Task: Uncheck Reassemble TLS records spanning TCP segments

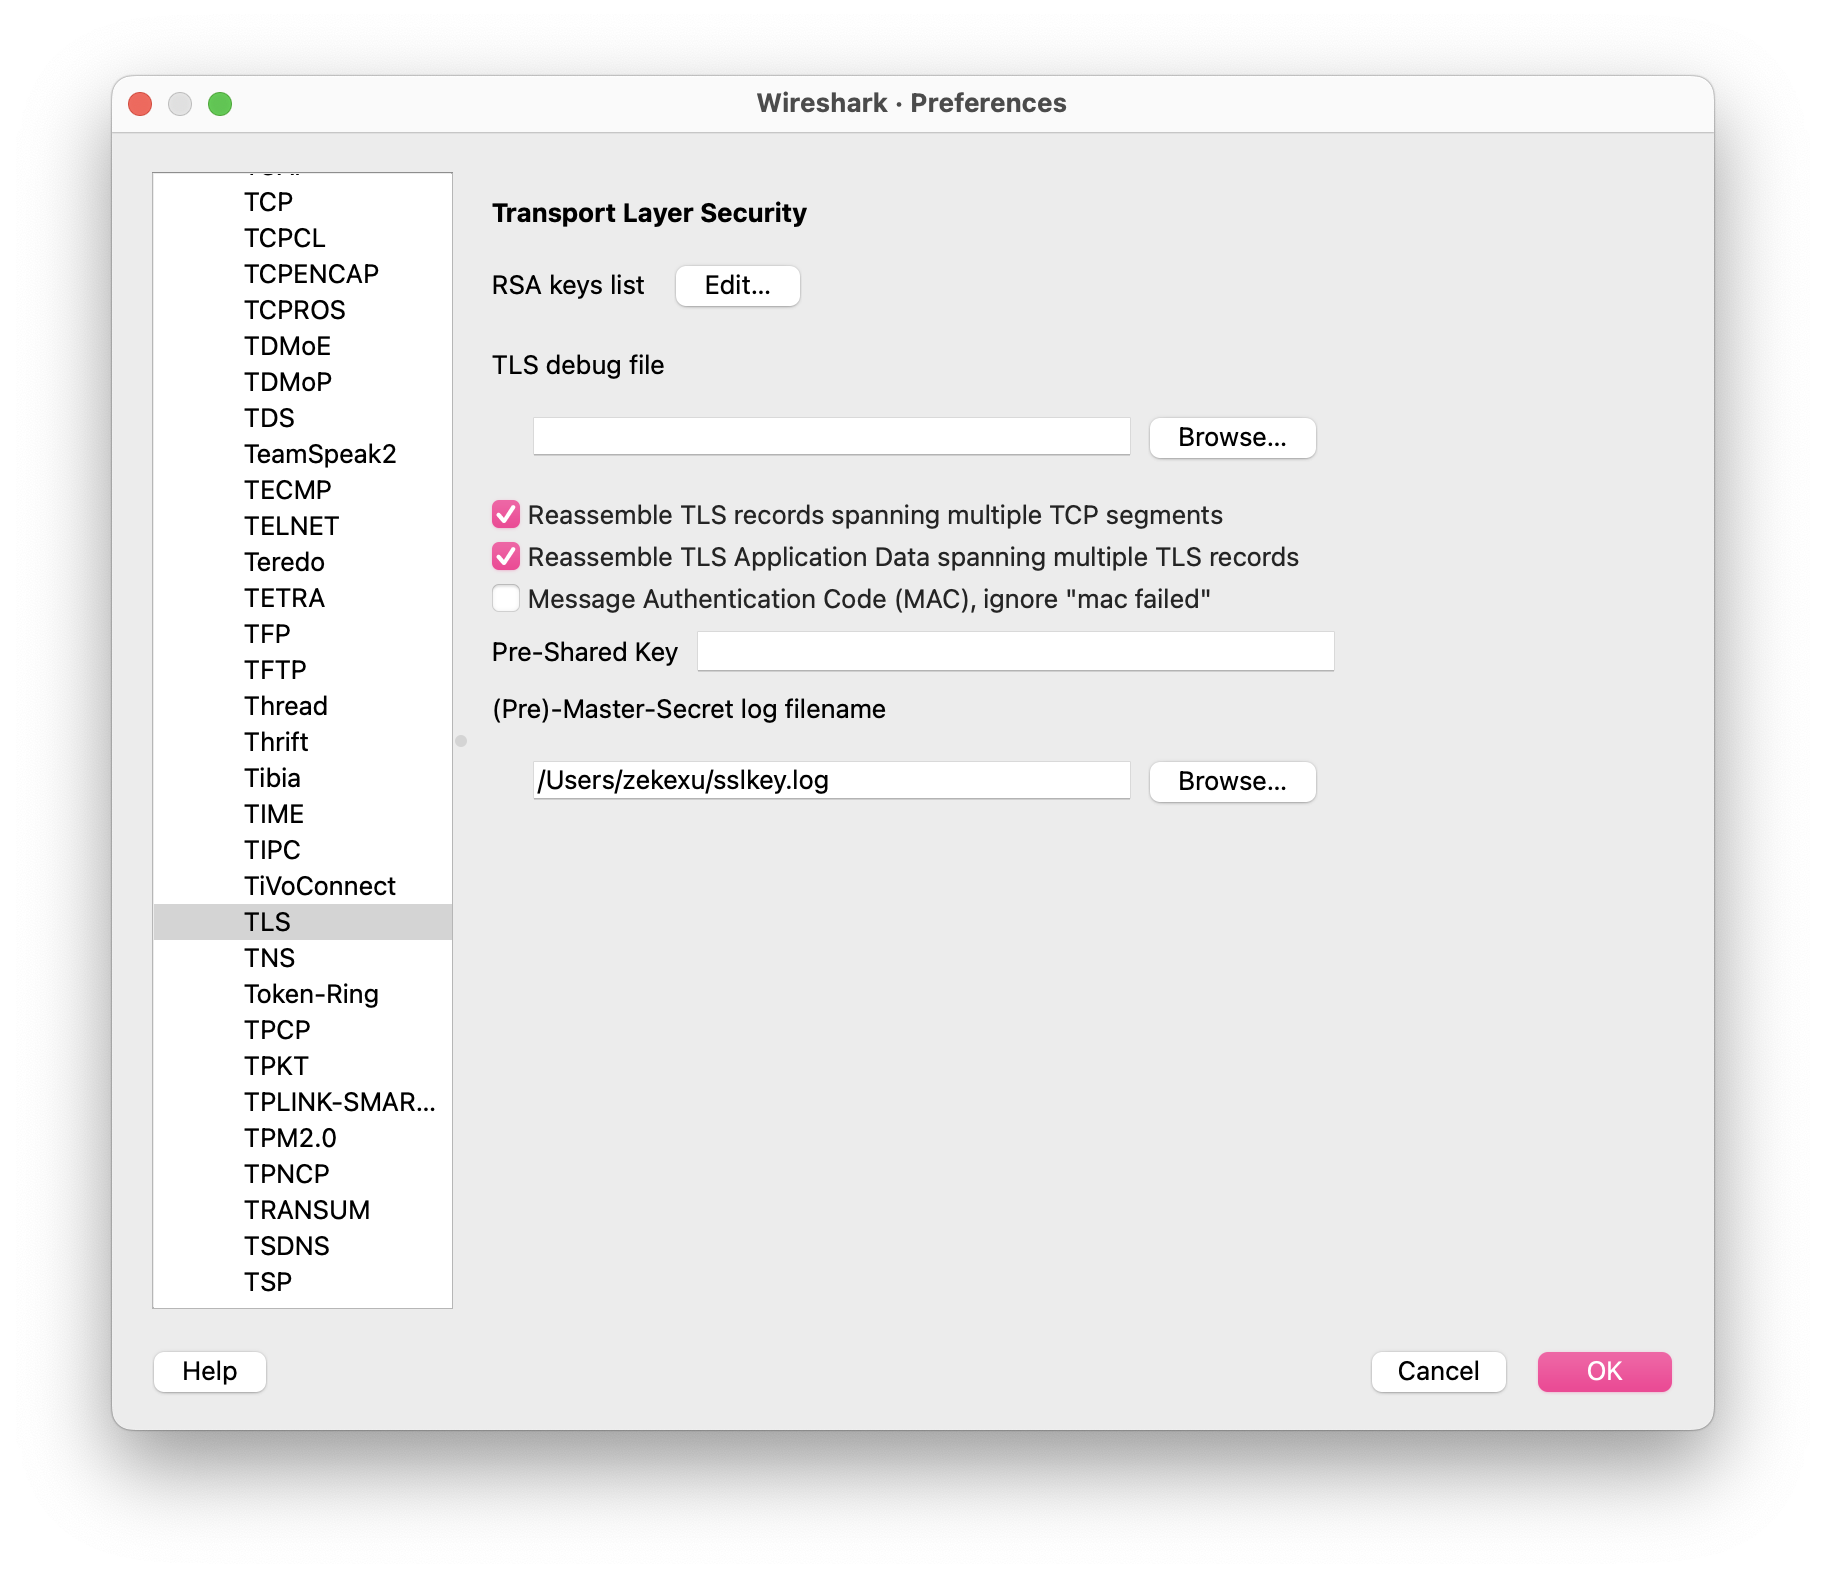Action: click(506, 514)
